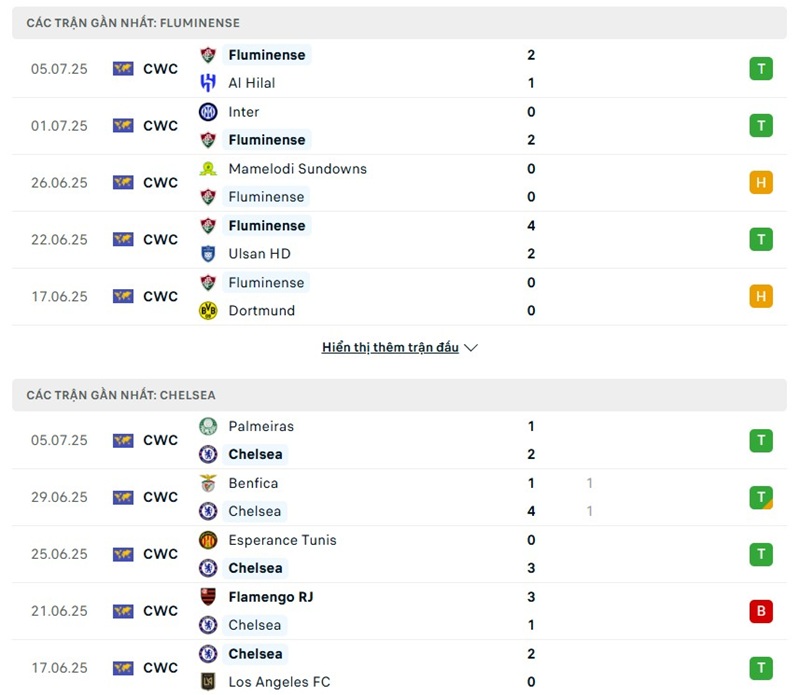800x695 pixels.
Task: Click the Mamelodi Sundowns crest icon
Action: click(x=208, y=169)
